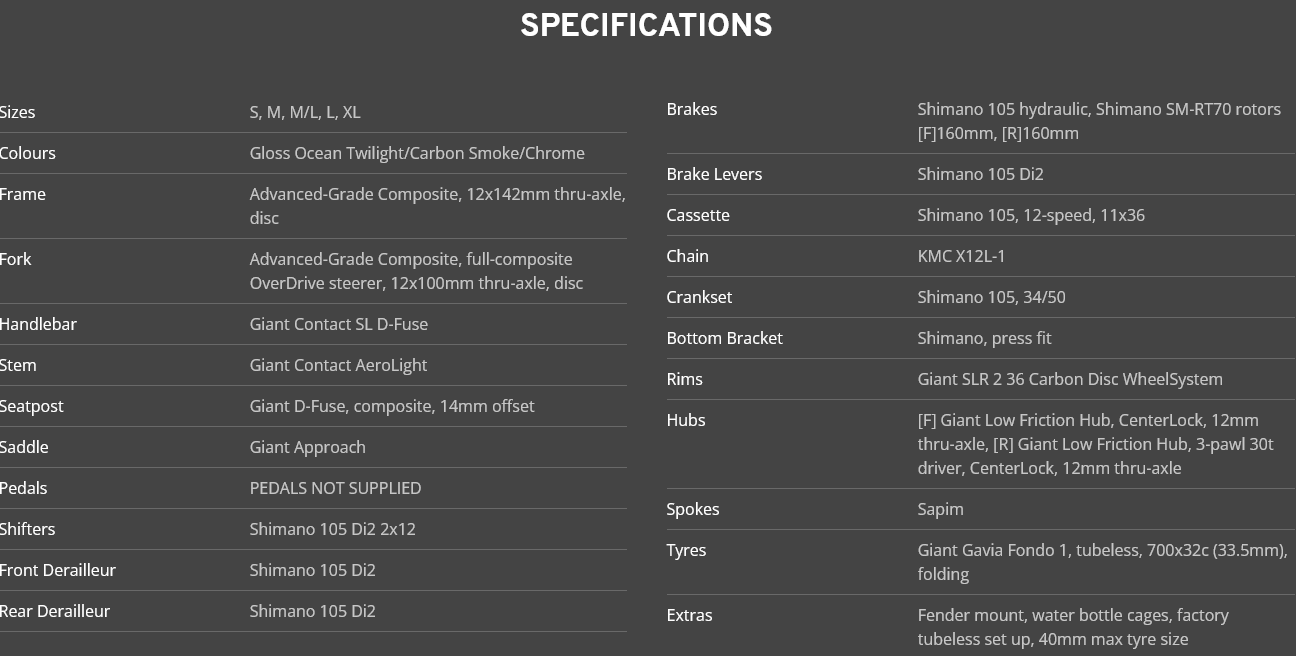Click the PEDALS NOT SUPPLIED text
This screenshot has width=1296, height=656.
335,488
